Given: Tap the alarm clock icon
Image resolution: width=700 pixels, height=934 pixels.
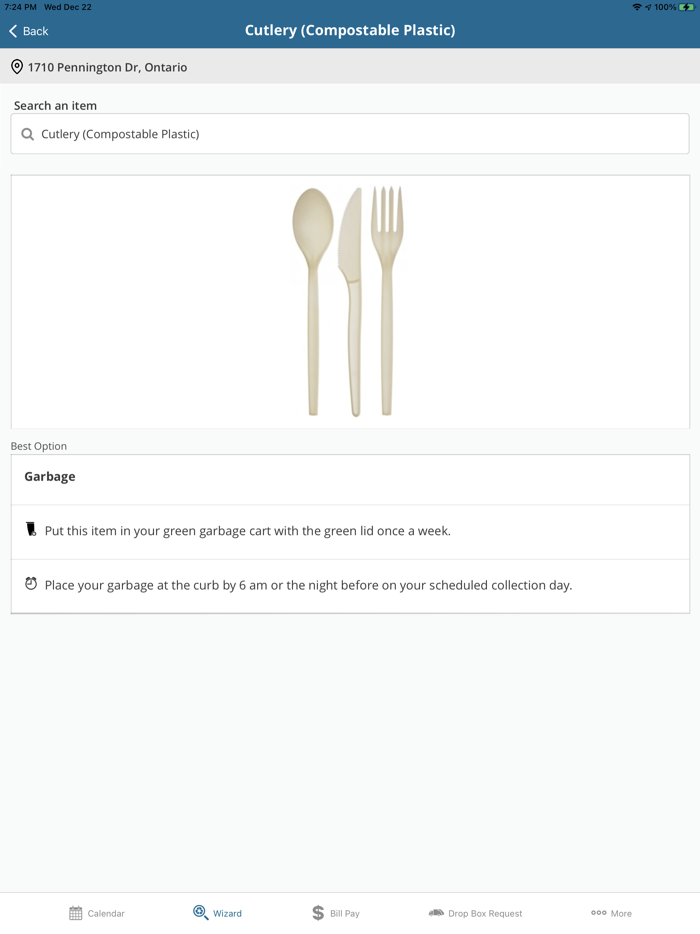Looking at the screenshot, I should pyautogui.click(x=31, y=584).
